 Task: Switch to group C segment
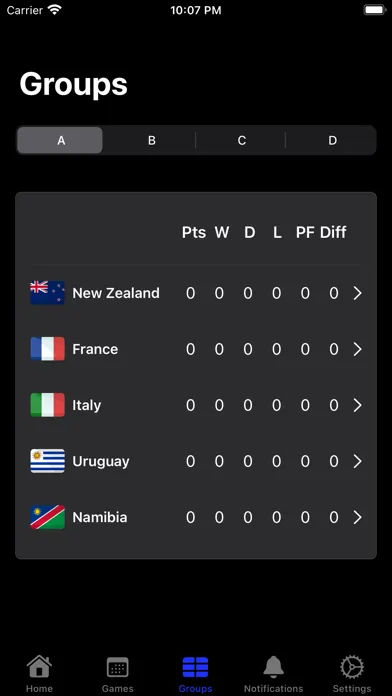[x=242, y=140]
